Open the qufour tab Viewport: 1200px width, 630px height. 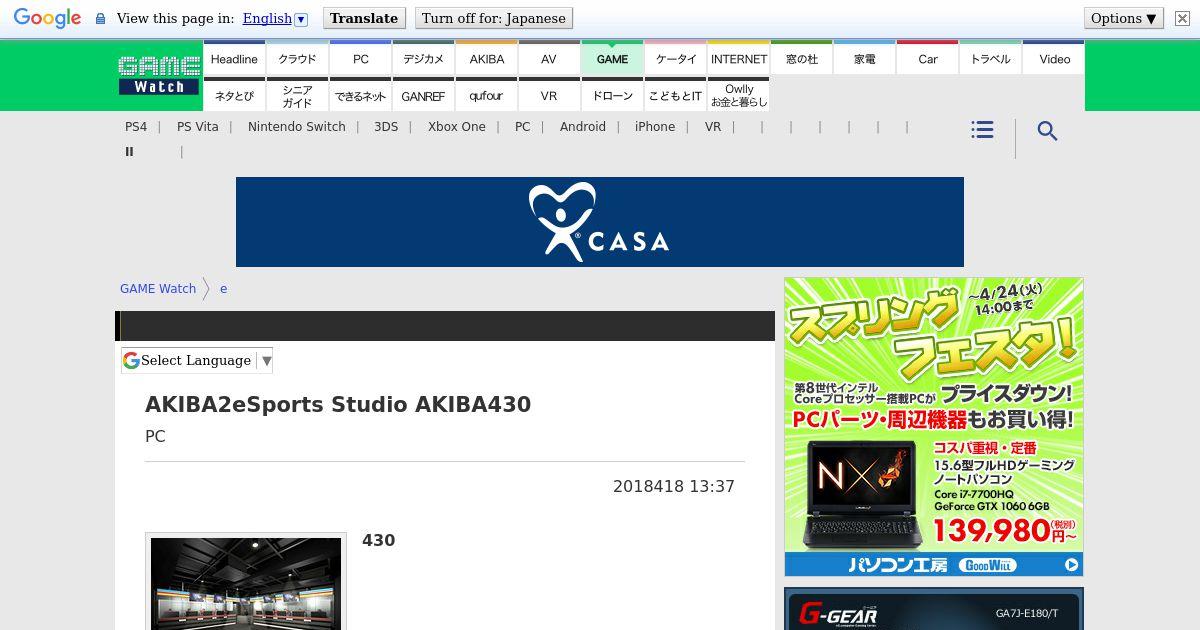click(486, 96)
